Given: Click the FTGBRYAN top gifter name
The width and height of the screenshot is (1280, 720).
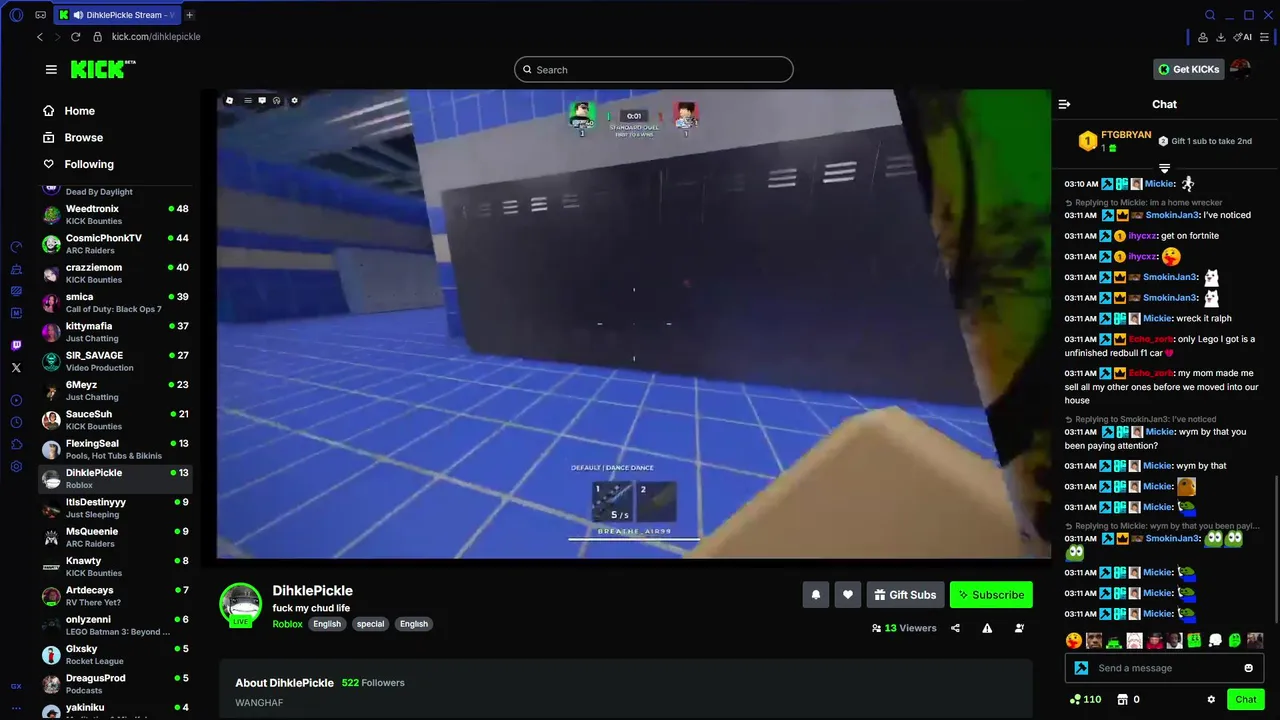Looking at the screenshot, I should click(x=1126, y=135).
